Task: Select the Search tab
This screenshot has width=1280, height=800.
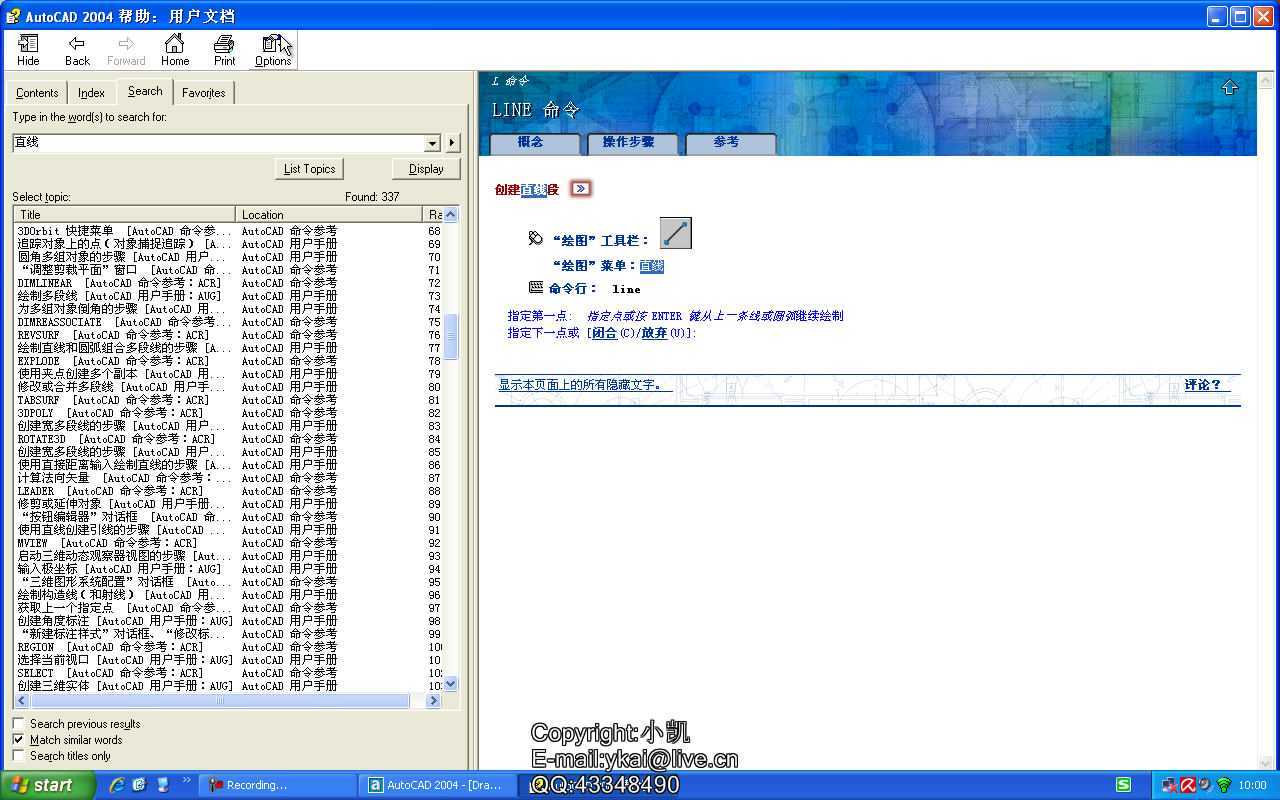Action: 145,91
